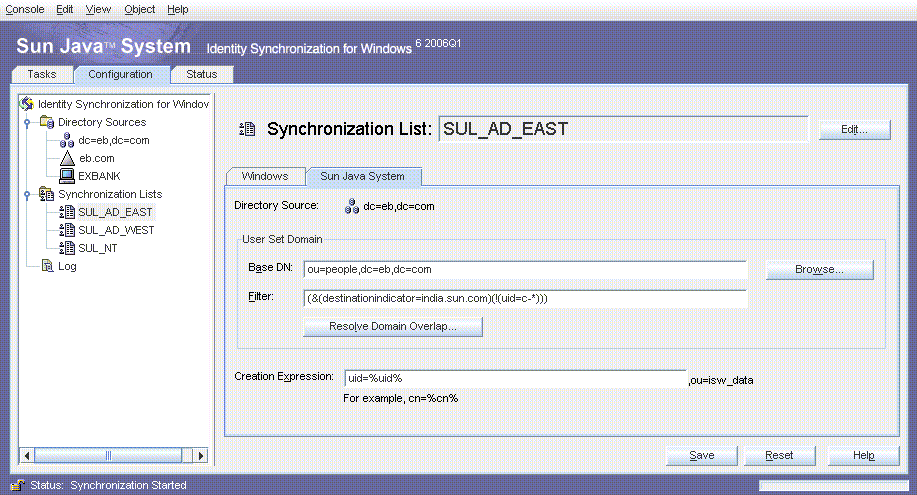This screenshot has width=917, height=495.
Task: Click the Creation Expression input field
Action: coord(515,379)
